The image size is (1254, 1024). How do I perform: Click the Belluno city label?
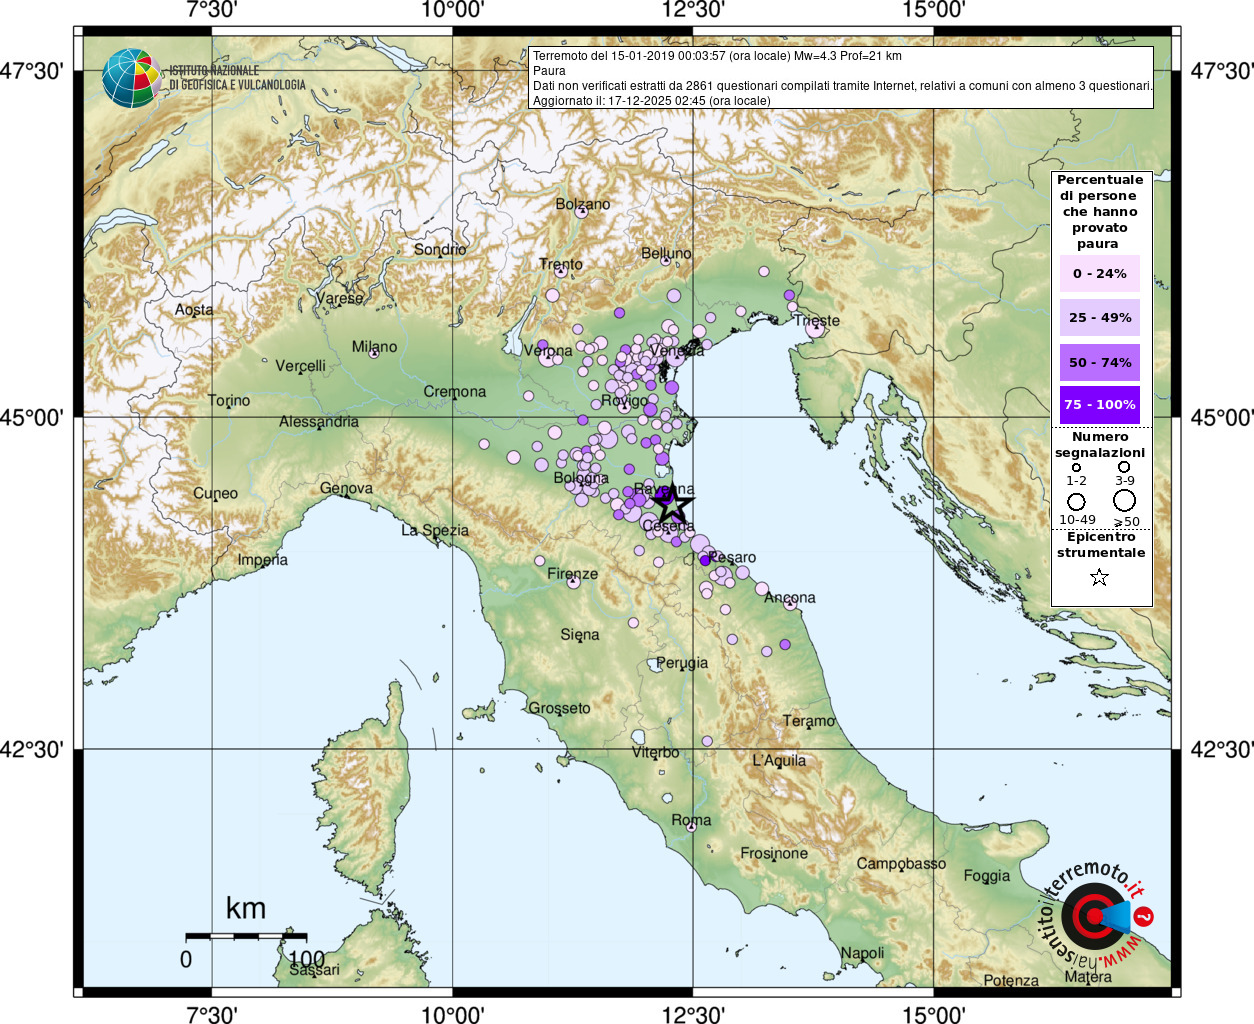(x=666, y=253)
